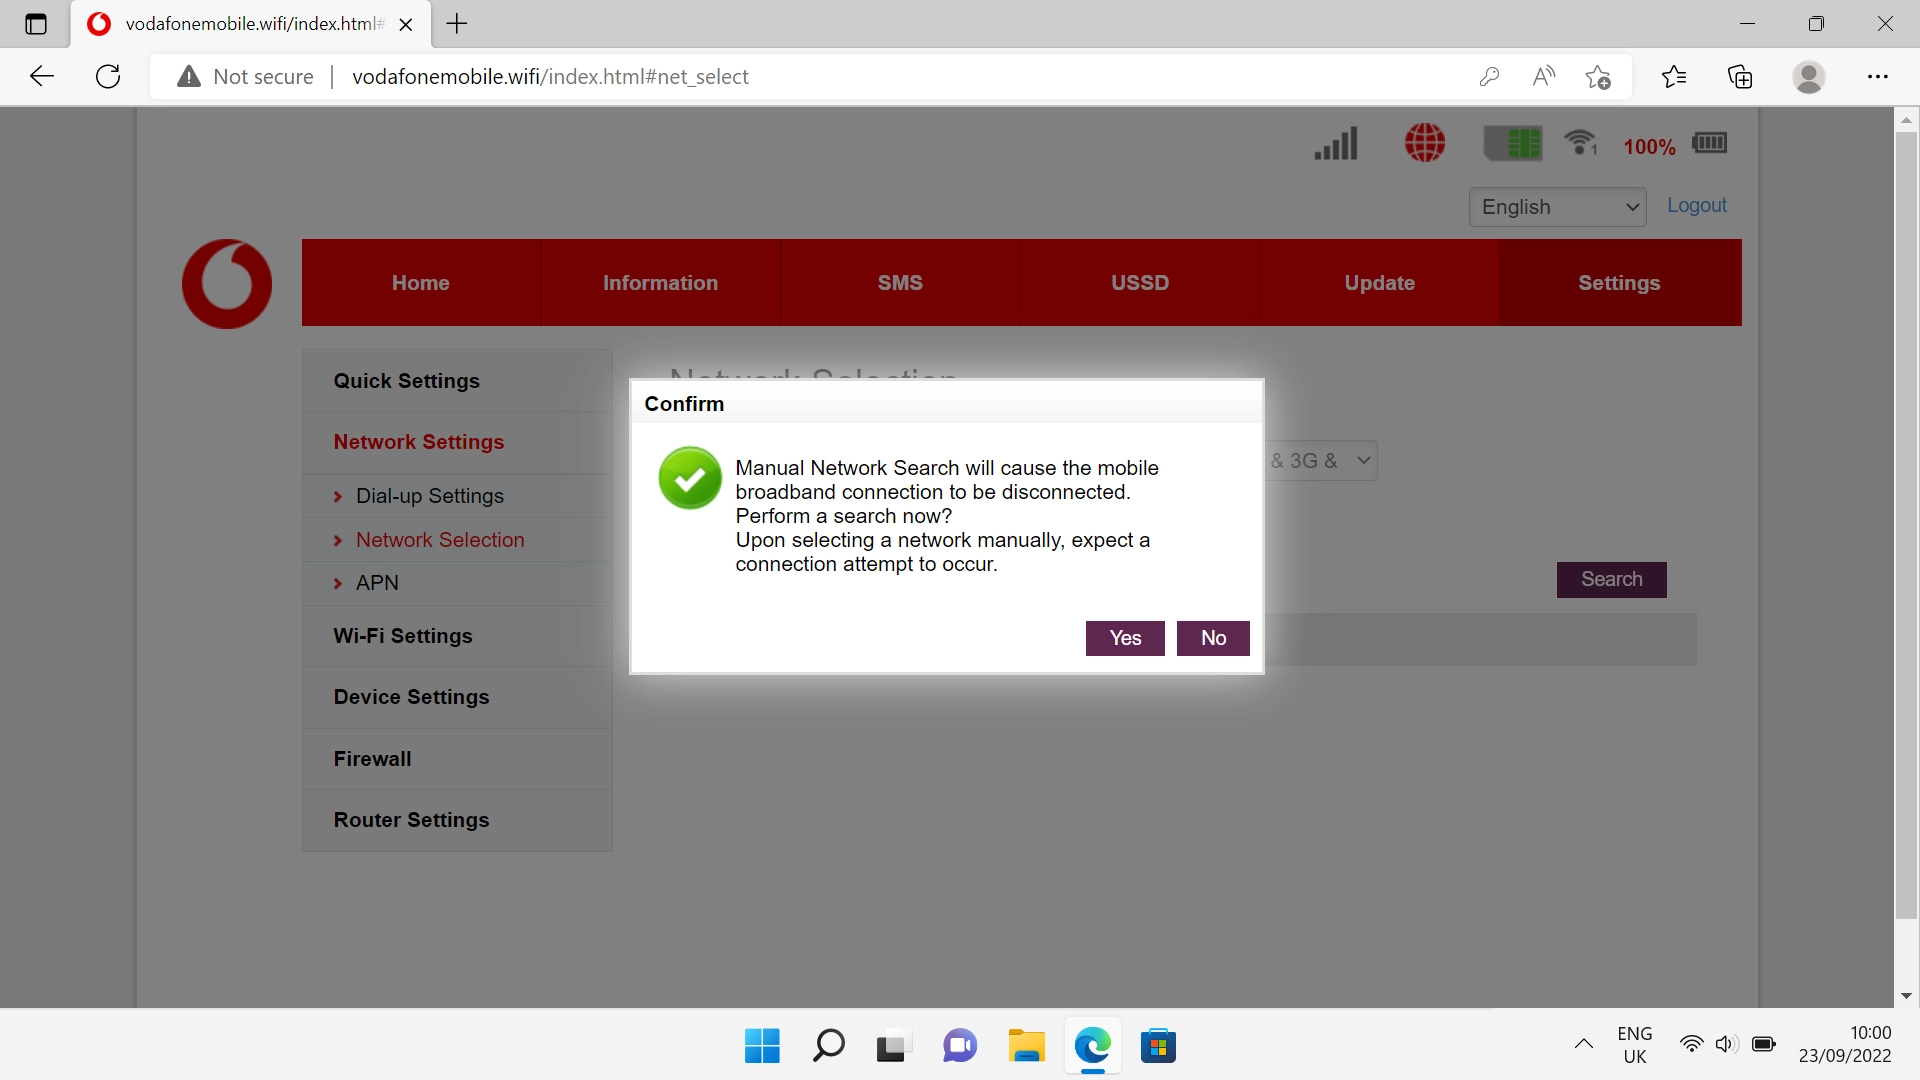Image resolution: width=1920 pixels, height=1080 pixels.
Task: Go to the Update tab
Action: click(1379, 283)
